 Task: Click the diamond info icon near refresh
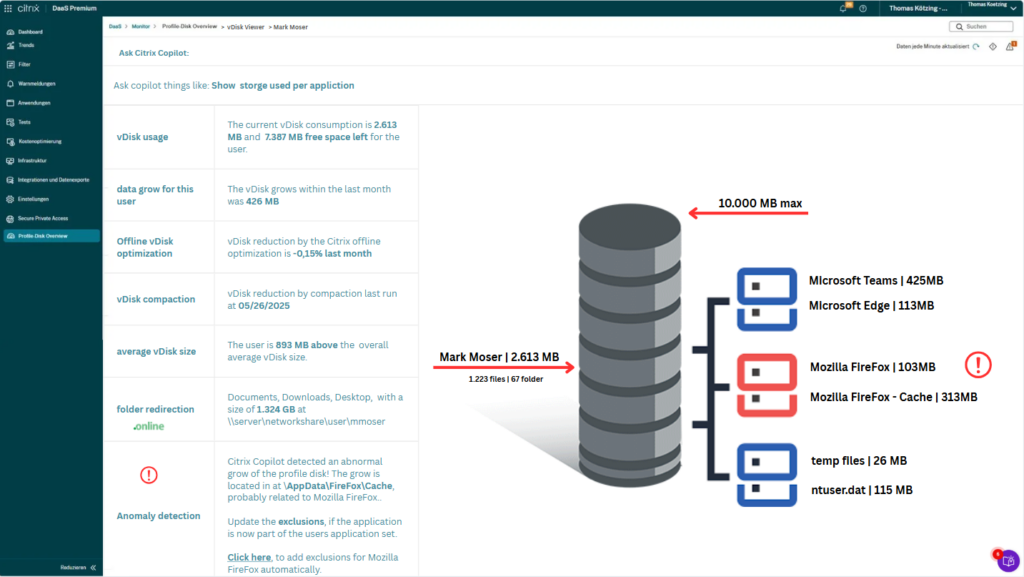(x=993, y=46)
